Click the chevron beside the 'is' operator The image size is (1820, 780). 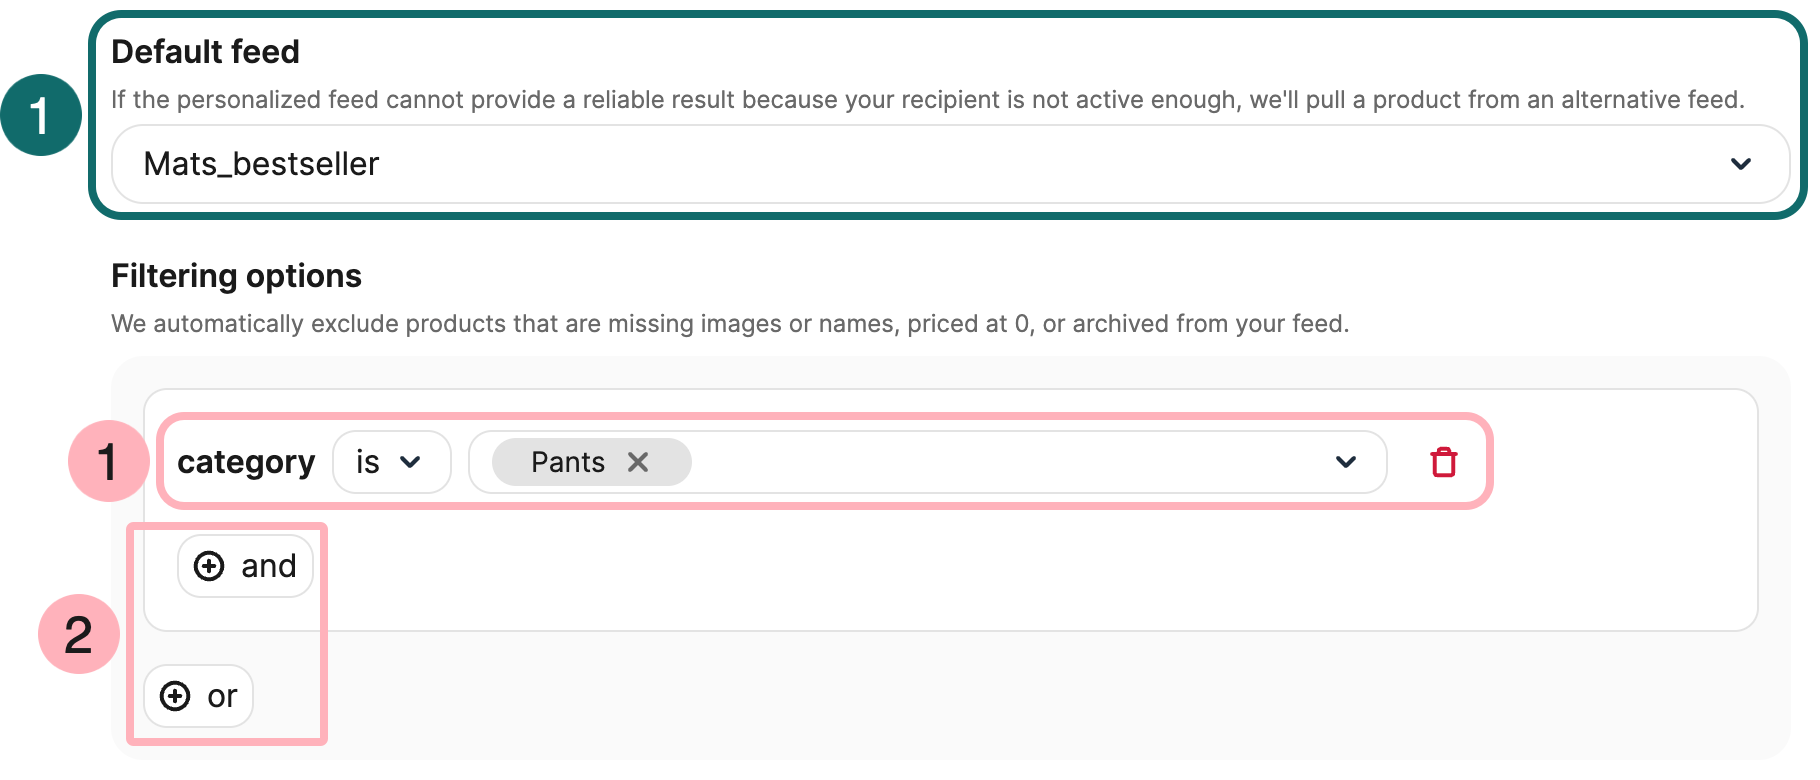pos(413,462)
